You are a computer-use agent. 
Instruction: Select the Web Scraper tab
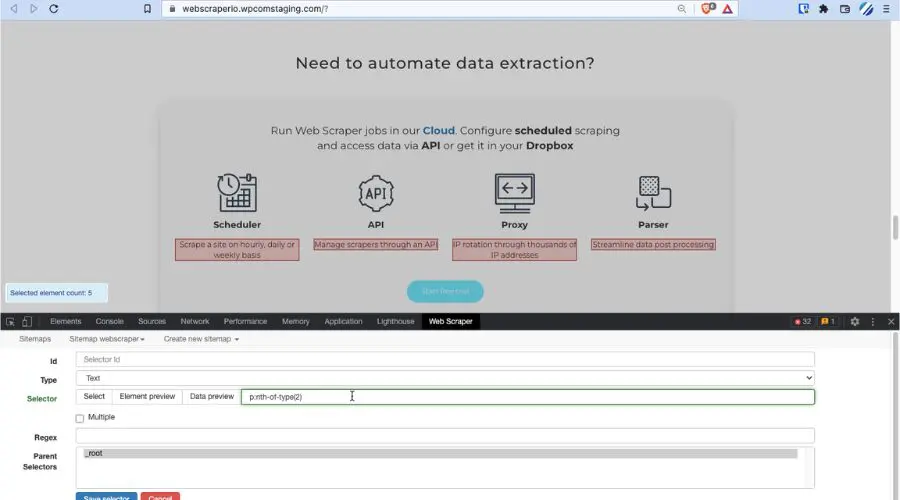451,321
